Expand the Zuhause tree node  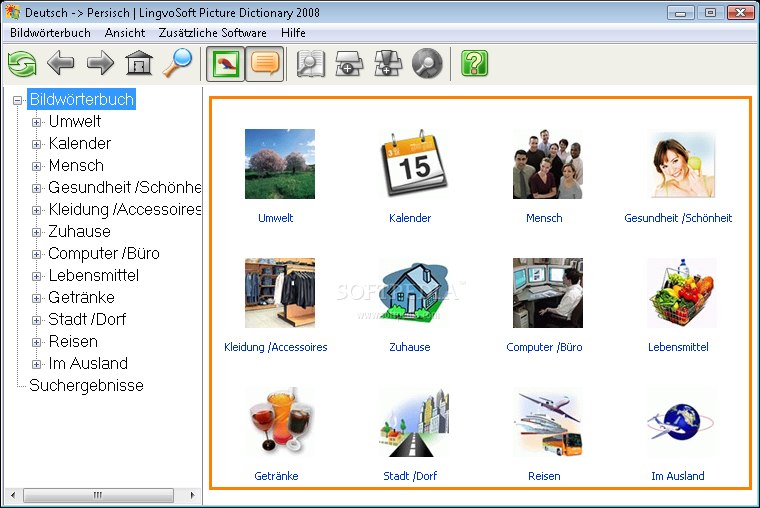[36, 232]
